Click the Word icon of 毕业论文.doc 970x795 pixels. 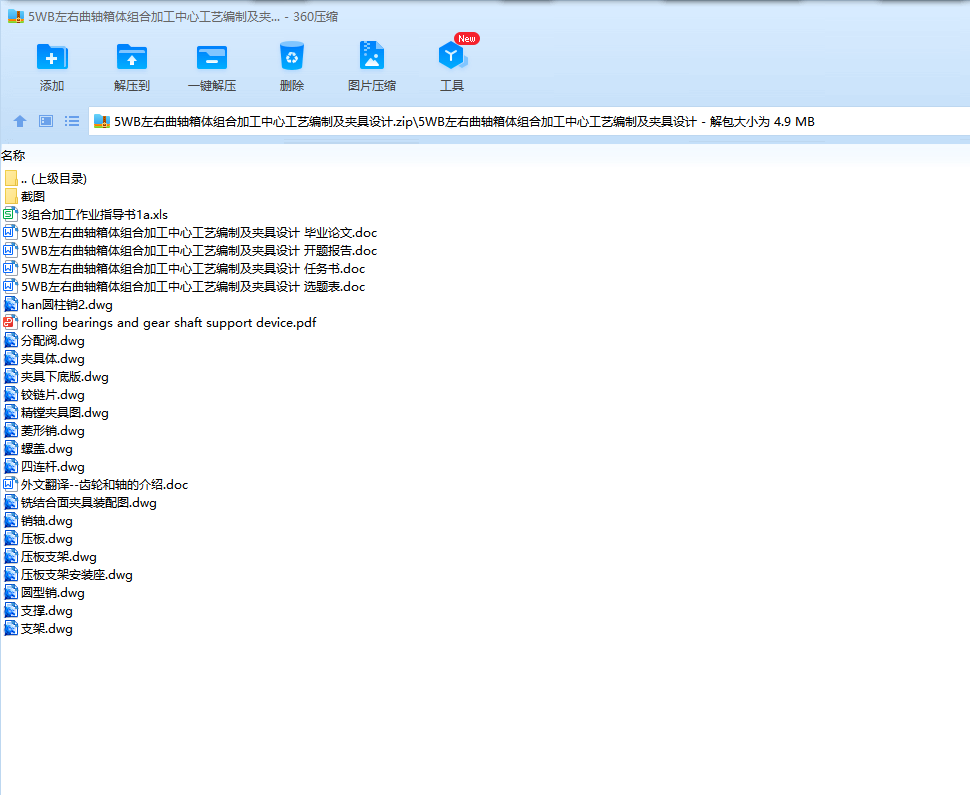[x=11, y=233]
